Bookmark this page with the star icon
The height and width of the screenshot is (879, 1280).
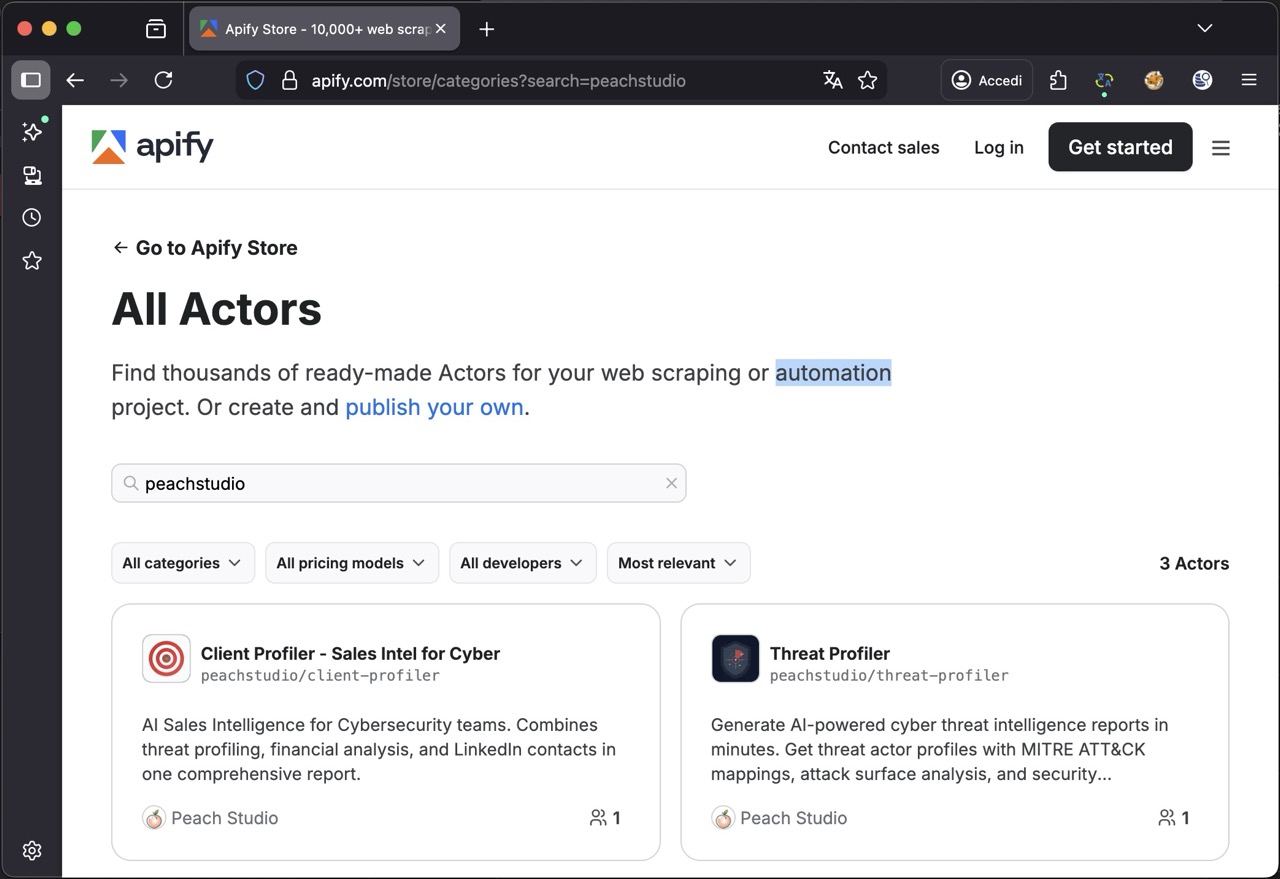(868, 80)
